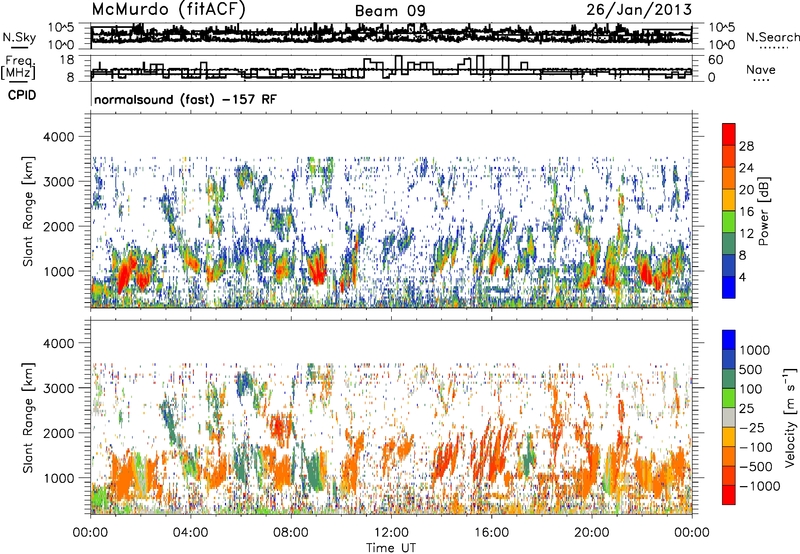The height and width of the screenshot is (554, 800).
Task: Click the 'Time UT' axis title
Action: pyautogui.click(x=391, y=547)
